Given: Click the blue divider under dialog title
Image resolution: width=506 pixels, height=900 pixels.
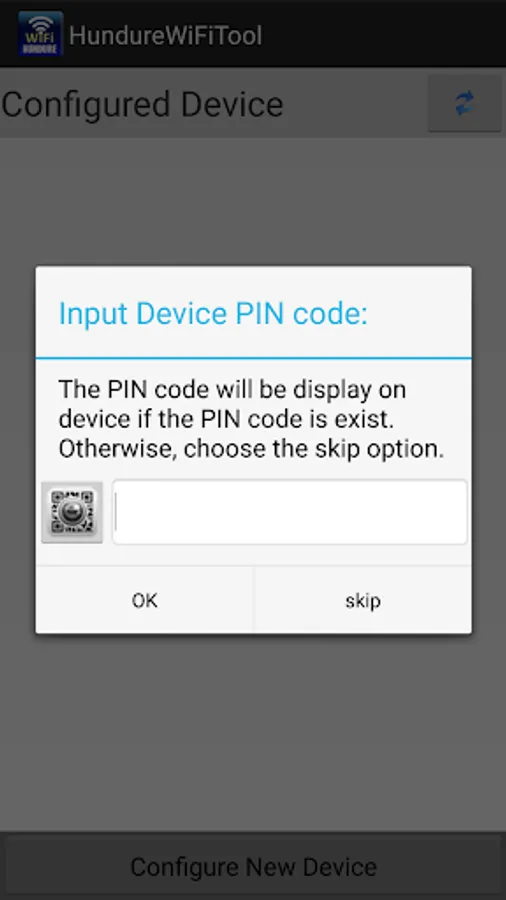Looking at the screenshot, I should point(254,358).
